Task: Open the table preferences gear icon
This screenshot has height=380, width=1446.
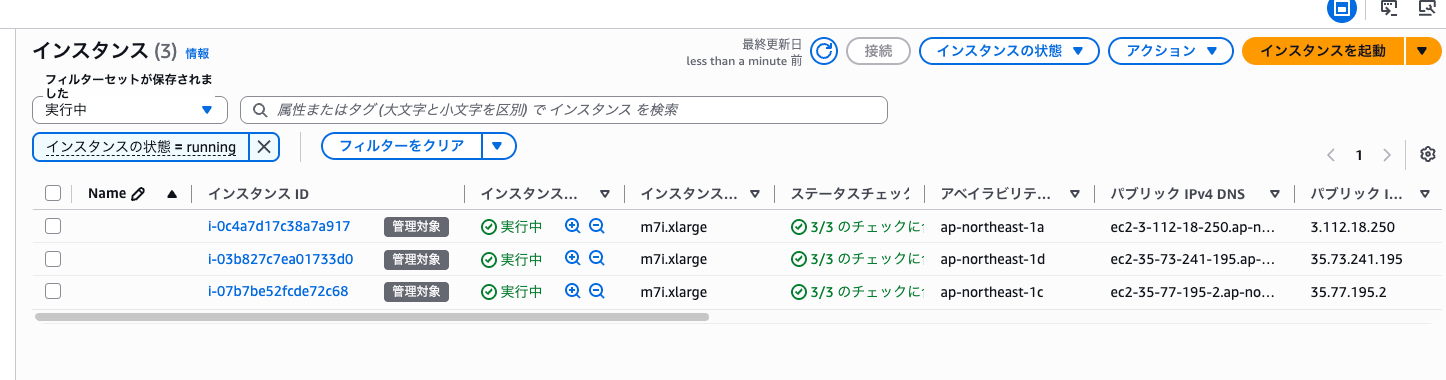Action: click(x=1428, y=154)
